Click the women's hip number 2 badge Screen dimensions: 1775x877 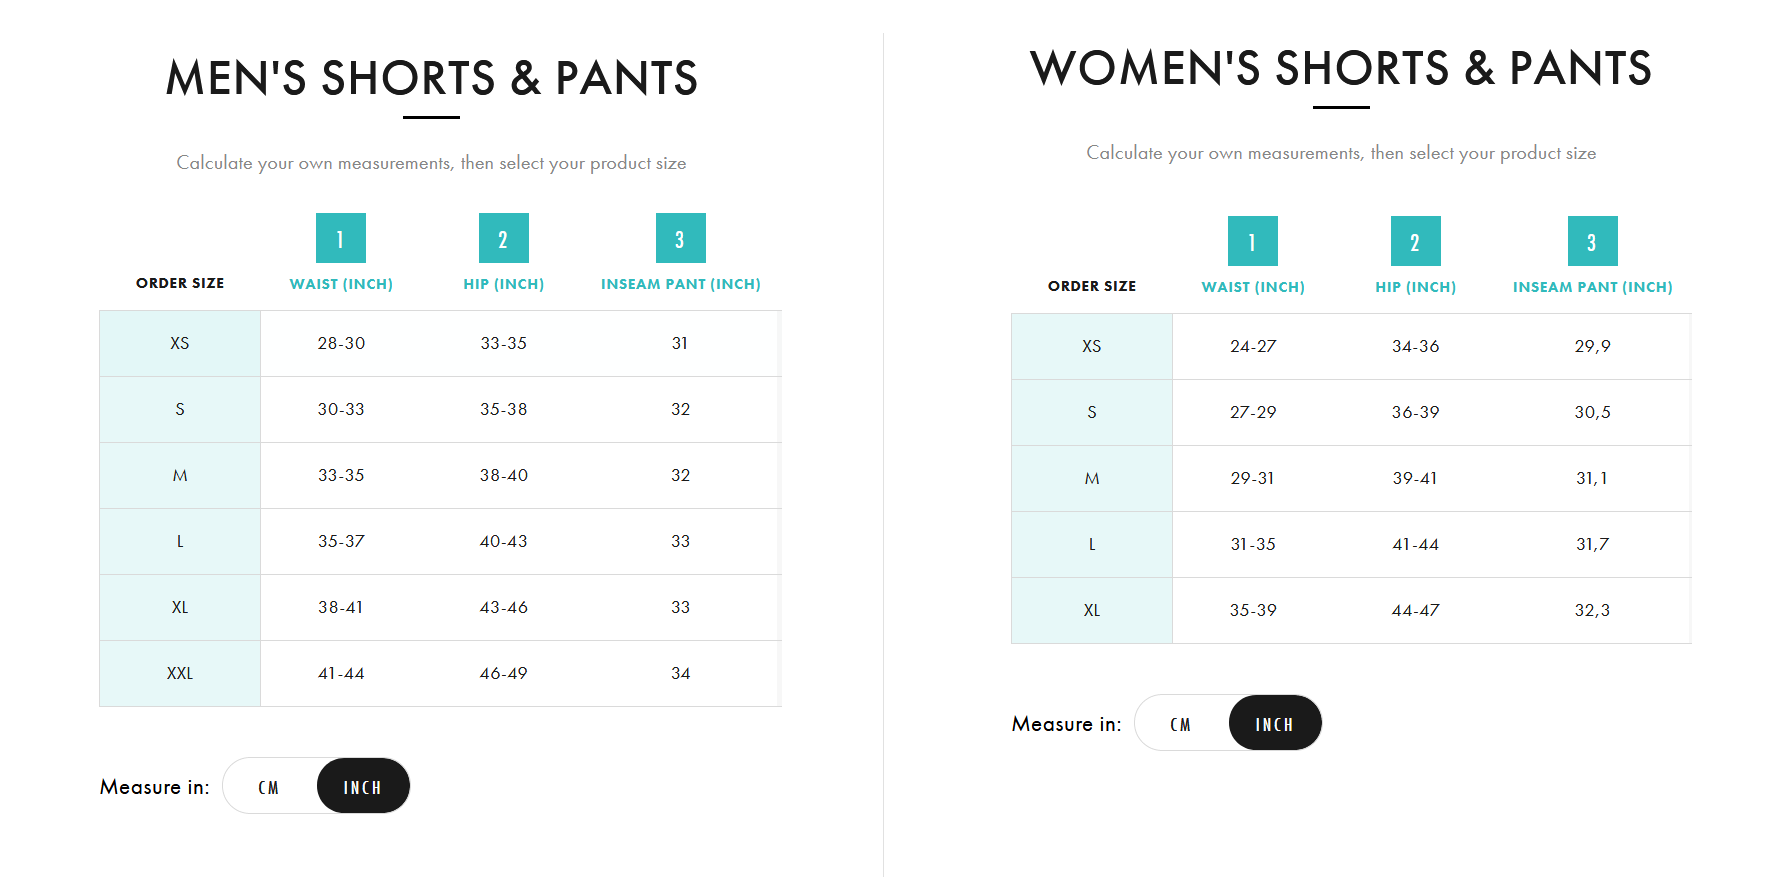tap(1415, 241)
